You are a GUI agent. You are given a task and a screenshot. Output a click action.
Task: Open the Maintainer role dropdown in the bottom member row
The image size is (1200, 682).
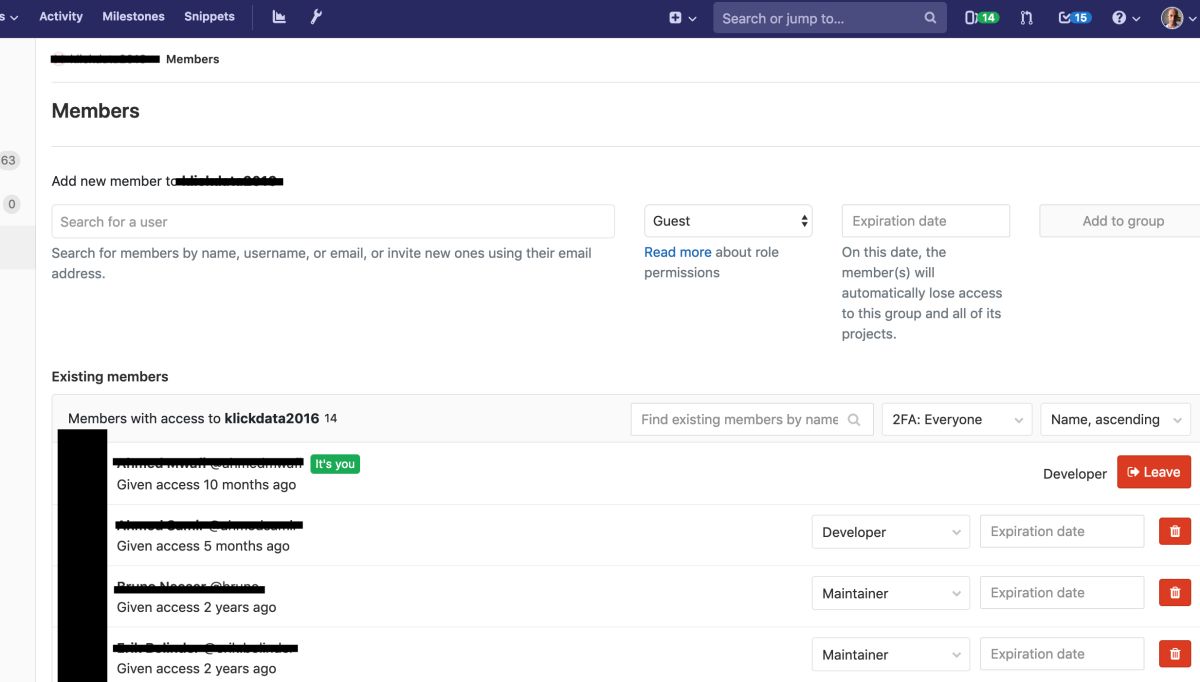coord(890,654)
